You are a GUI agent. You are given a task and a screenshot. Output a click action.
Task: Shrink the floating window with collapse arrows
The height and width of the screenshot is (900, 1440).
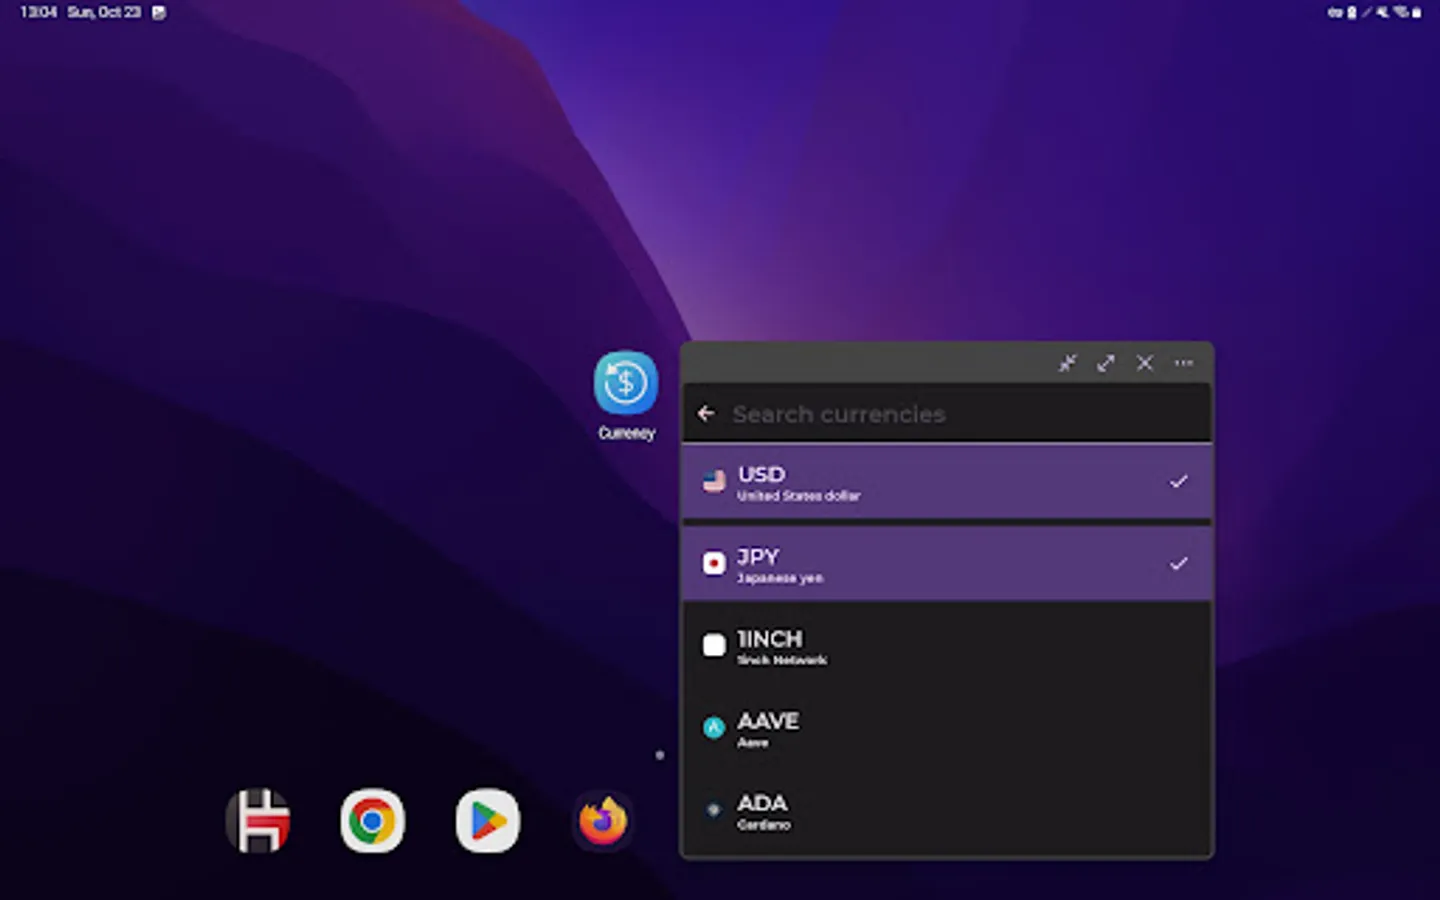[1068, 363]
